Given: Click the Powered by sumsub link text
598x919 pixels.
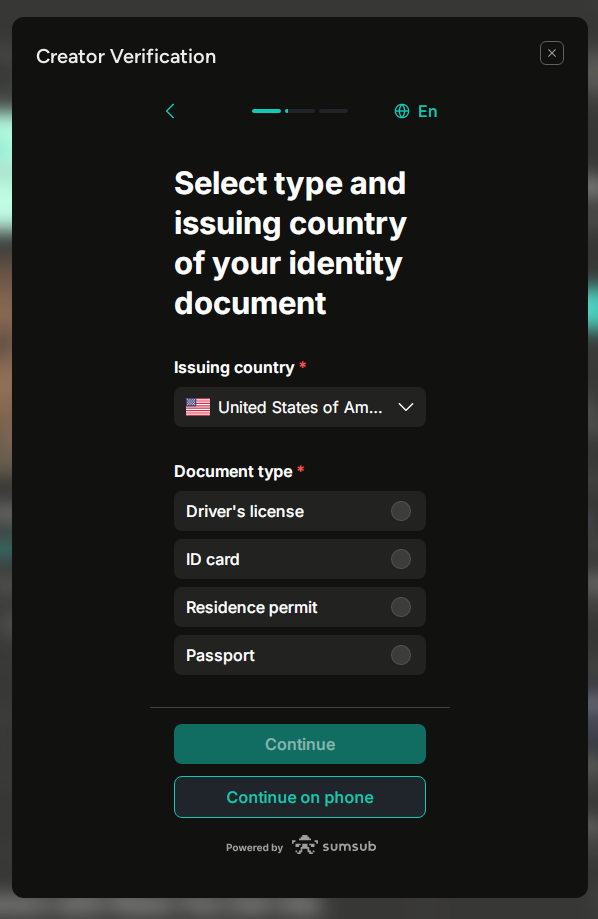Looking at the screenshot, I should point(301,846).
